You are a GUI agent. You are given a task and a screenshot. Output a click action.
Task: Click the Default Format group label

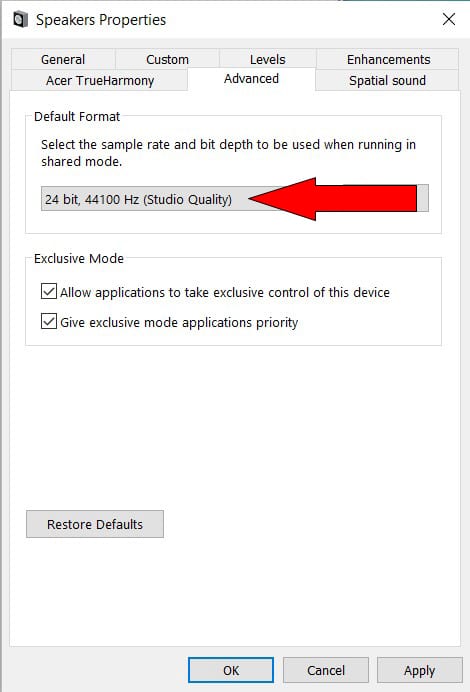77,117
